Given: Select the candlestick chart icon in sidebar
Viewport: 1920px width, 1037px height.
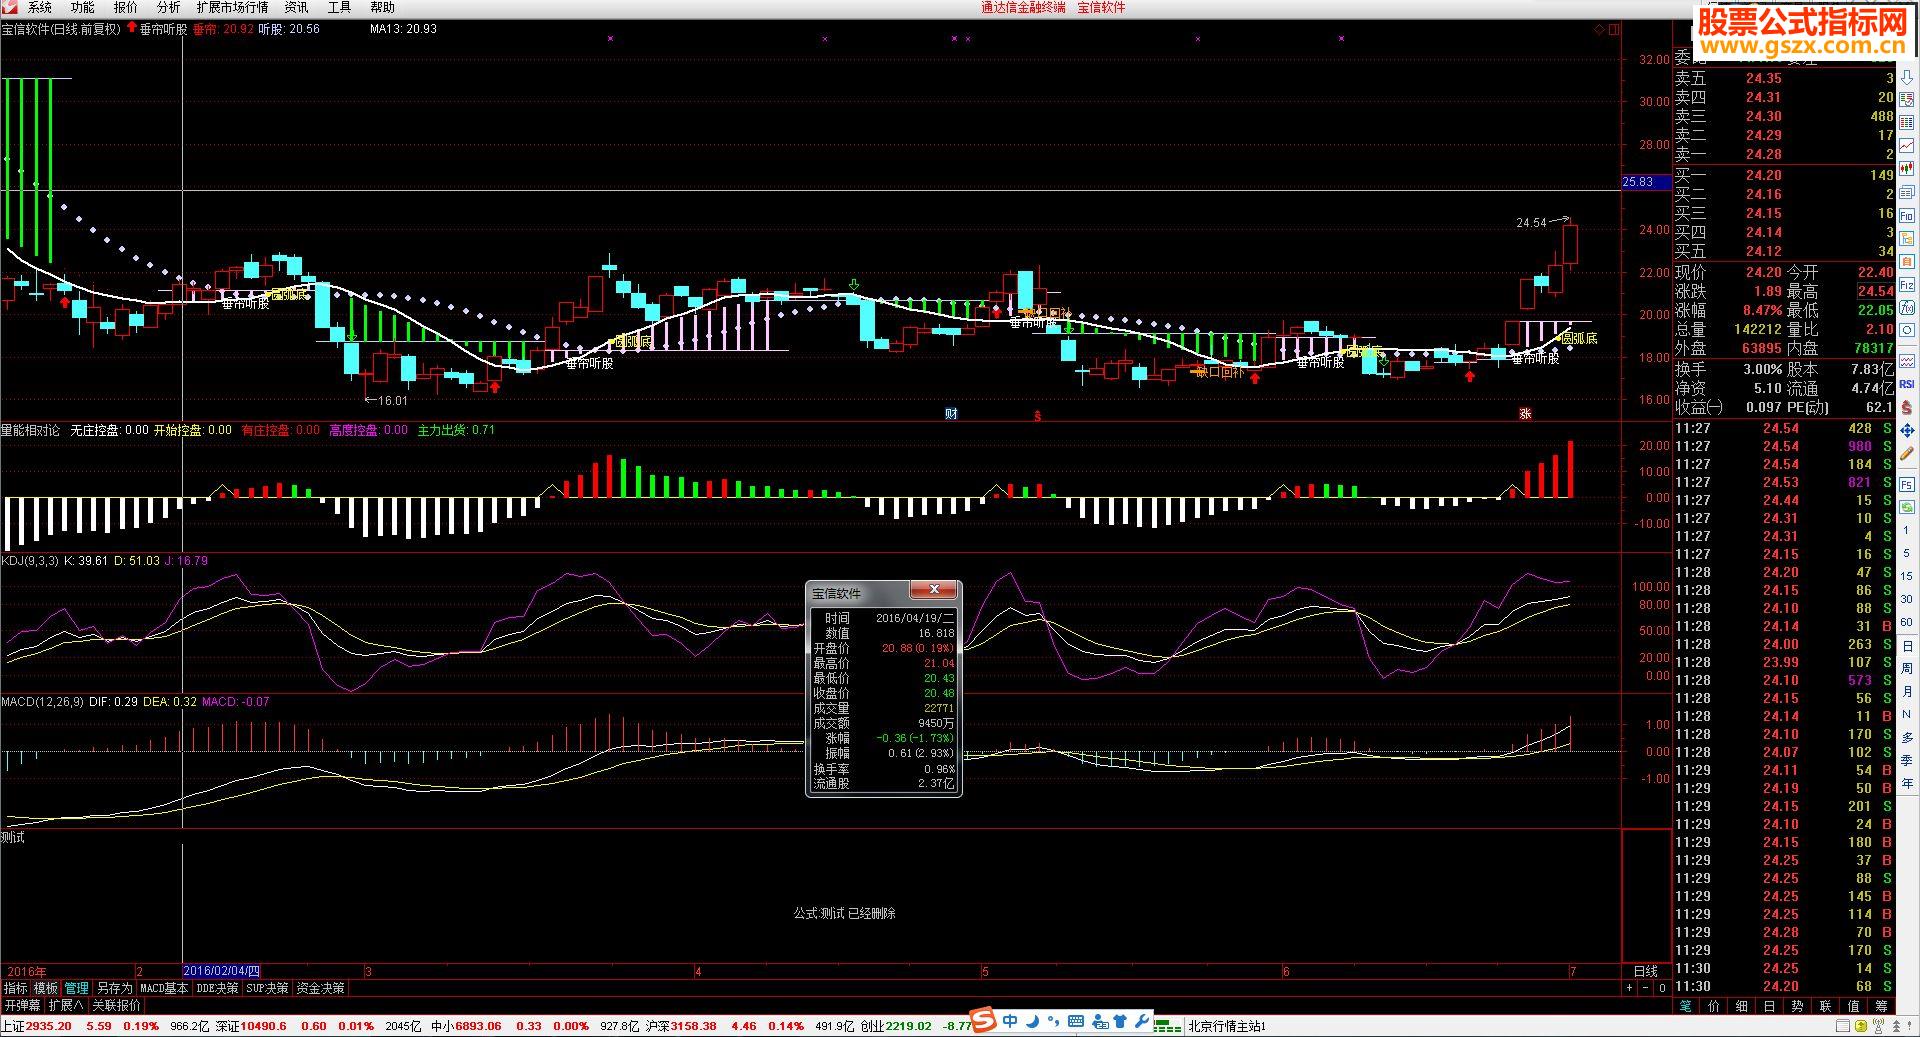Looking at the screenshot, I should coord(1907,167).
